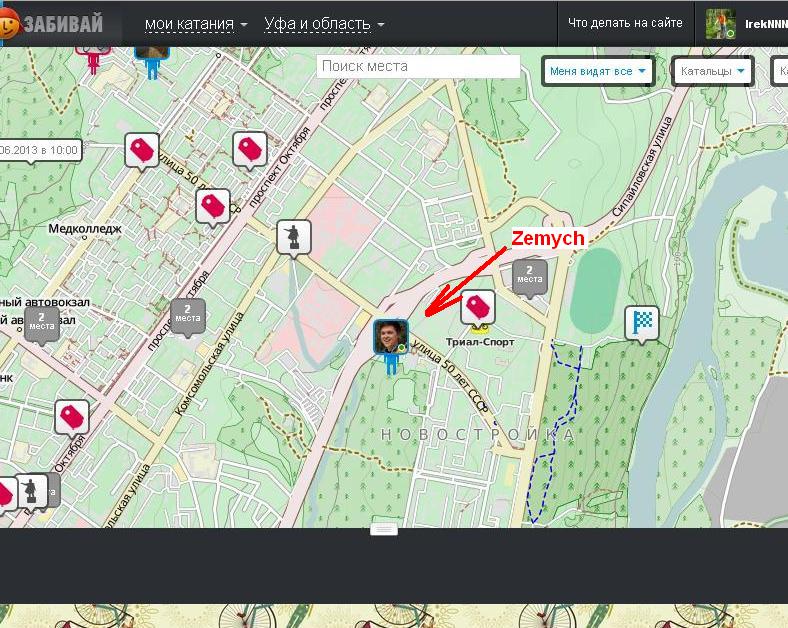Click into the Поиск места search field

point(418,66)
